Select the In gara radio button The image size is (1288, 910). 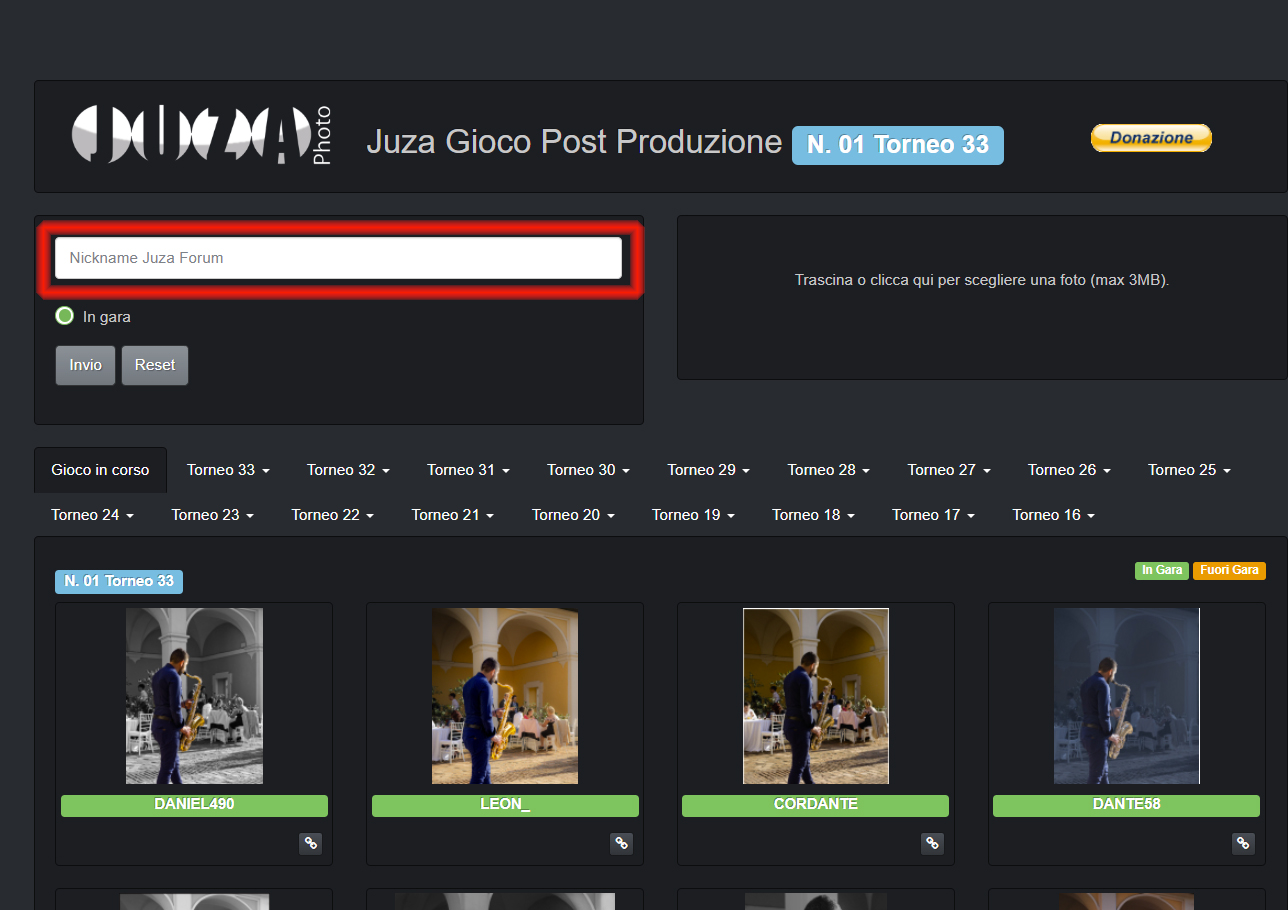pyautogui.click(x=65, y=316)
